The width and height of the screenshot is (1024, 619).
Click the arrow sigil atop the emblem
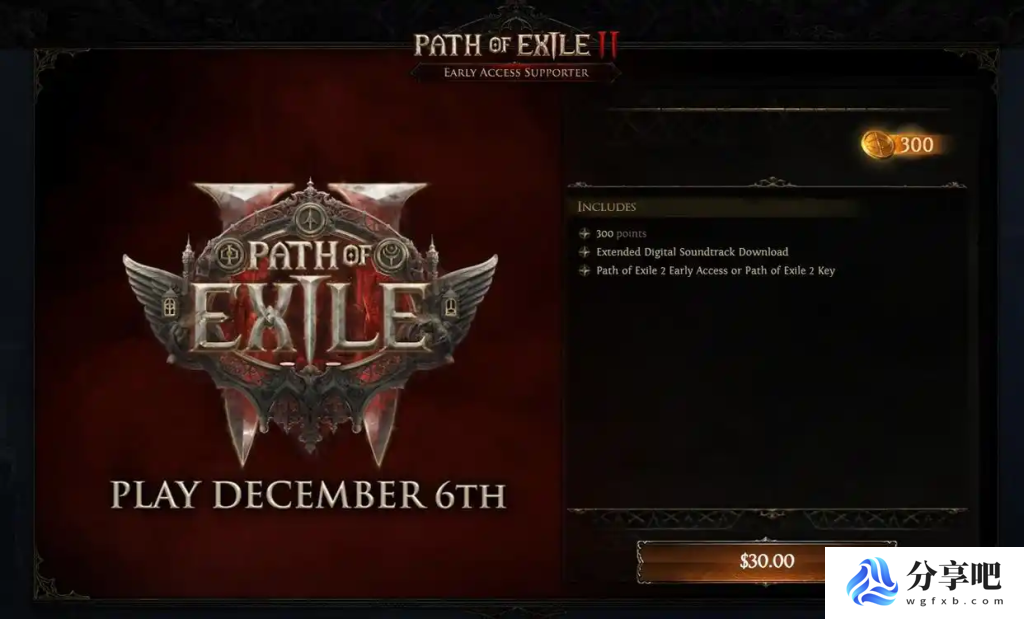[x=310, y=219]
